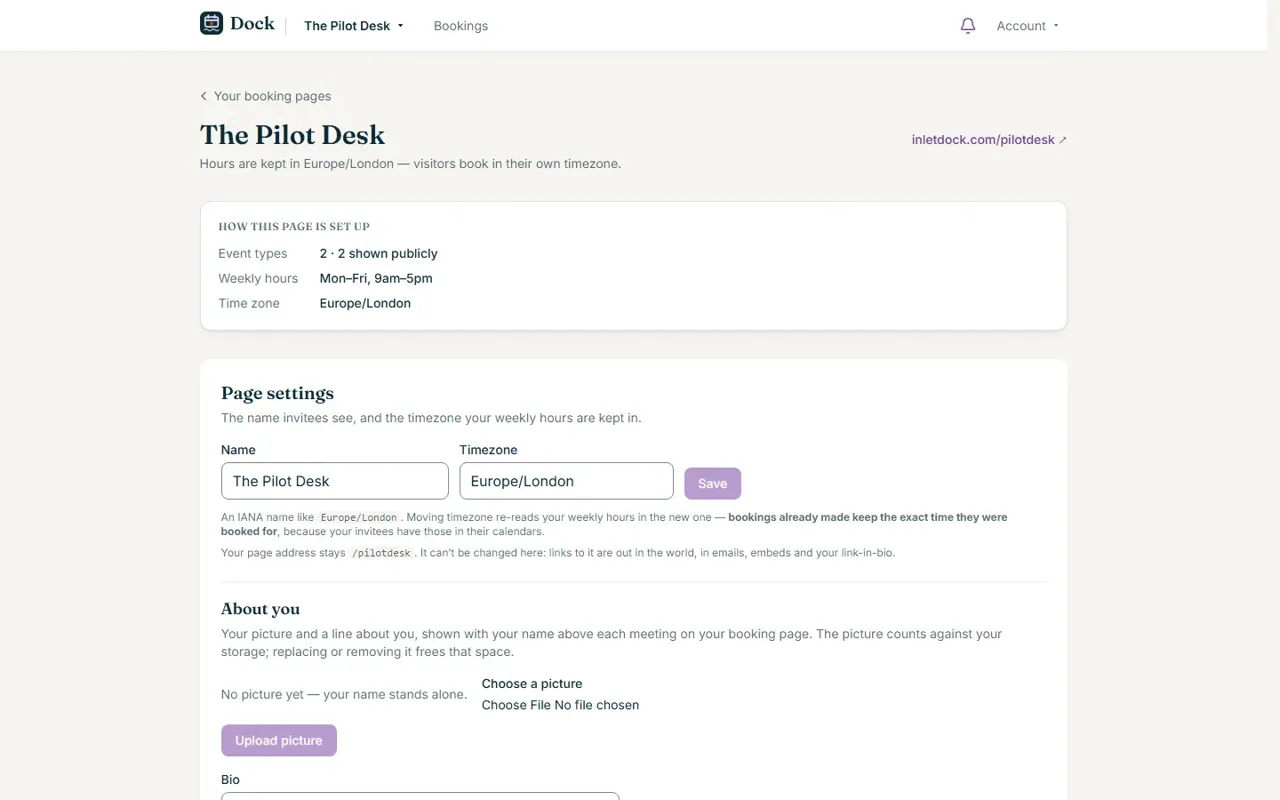Click the Choose File picker
This screenshot has width=1280, height=800.
[x=560, y=705]
